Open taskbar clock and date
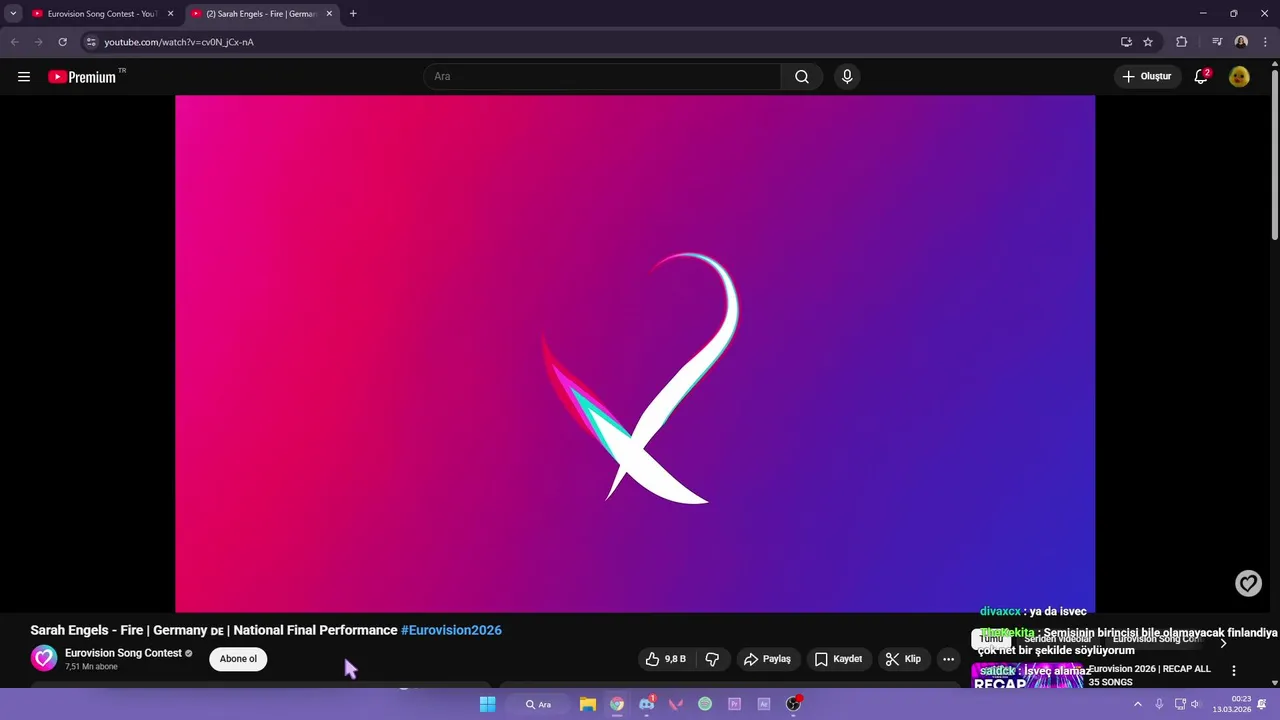The image size is (1280, 720). pyautogui.click(x=1232, y=704)
